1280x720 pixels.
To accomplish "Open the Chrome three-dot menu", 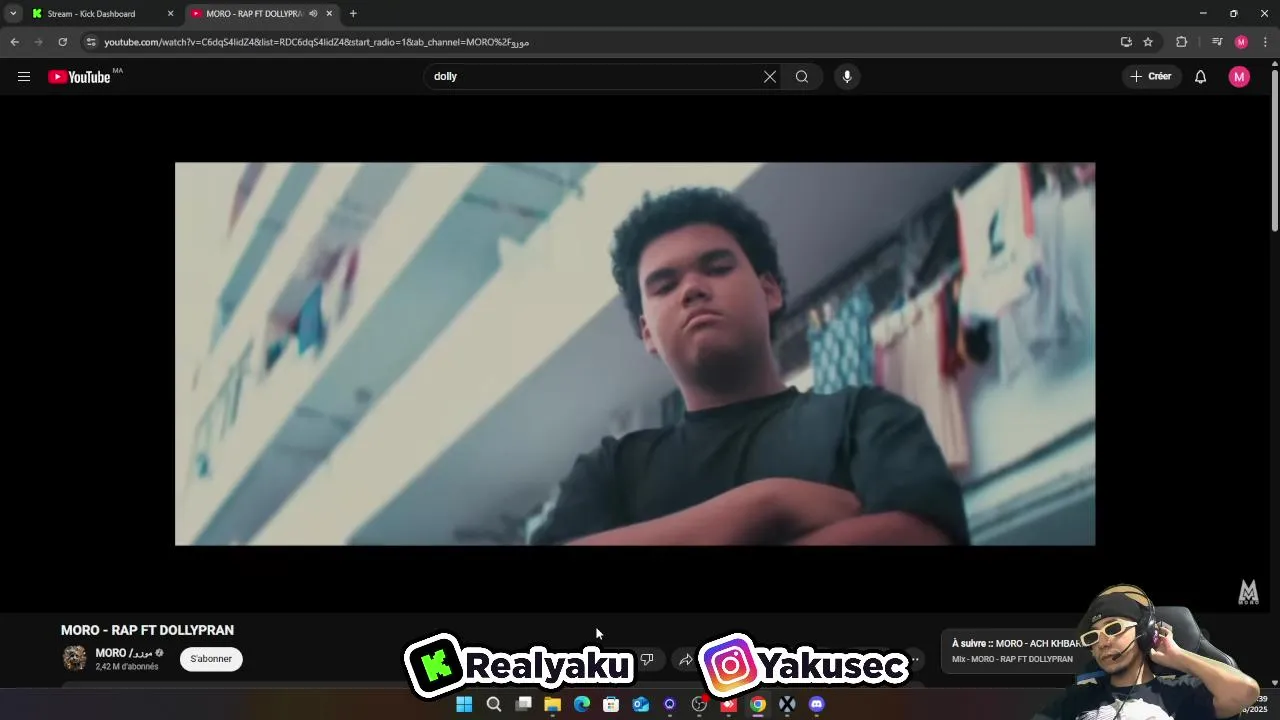I will [1265, 42].
